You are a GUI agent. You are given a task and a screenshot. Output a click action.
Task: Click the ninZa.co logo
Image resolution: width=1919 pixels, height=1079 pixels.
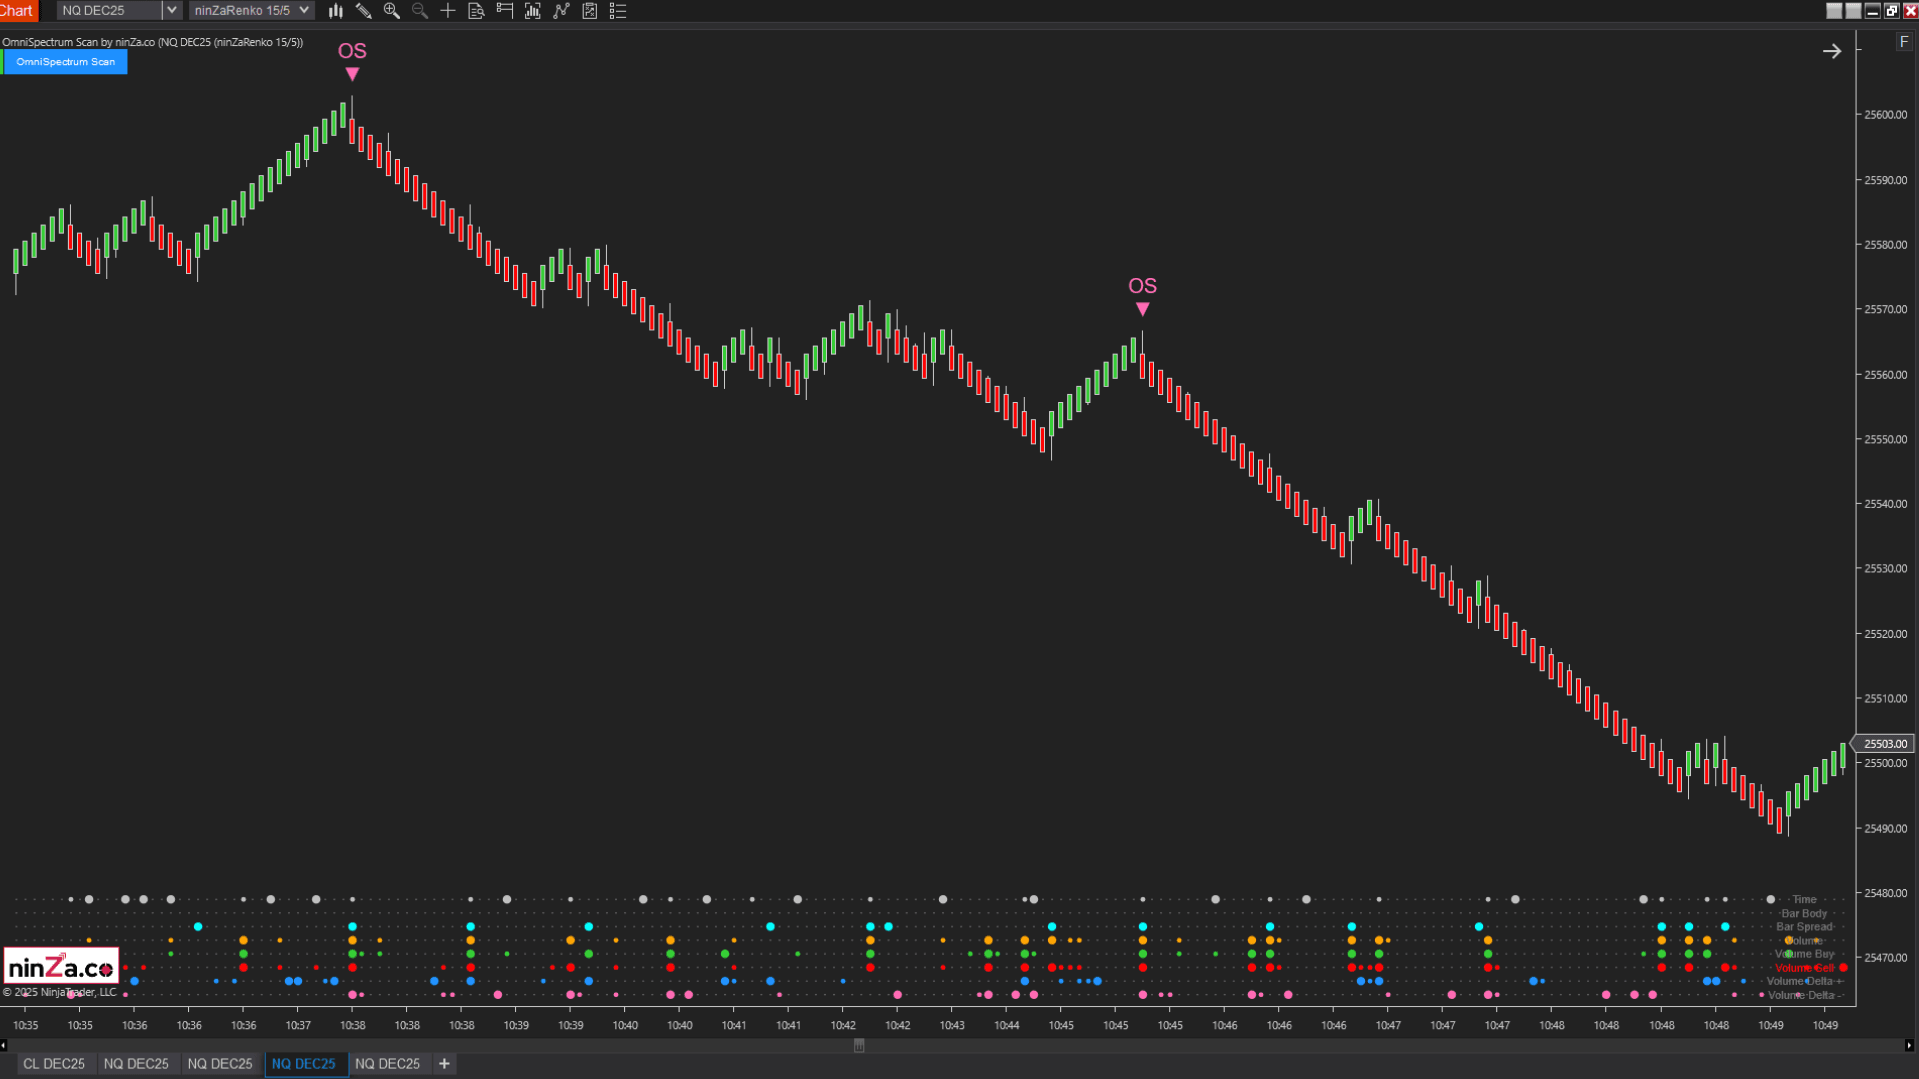61,967
